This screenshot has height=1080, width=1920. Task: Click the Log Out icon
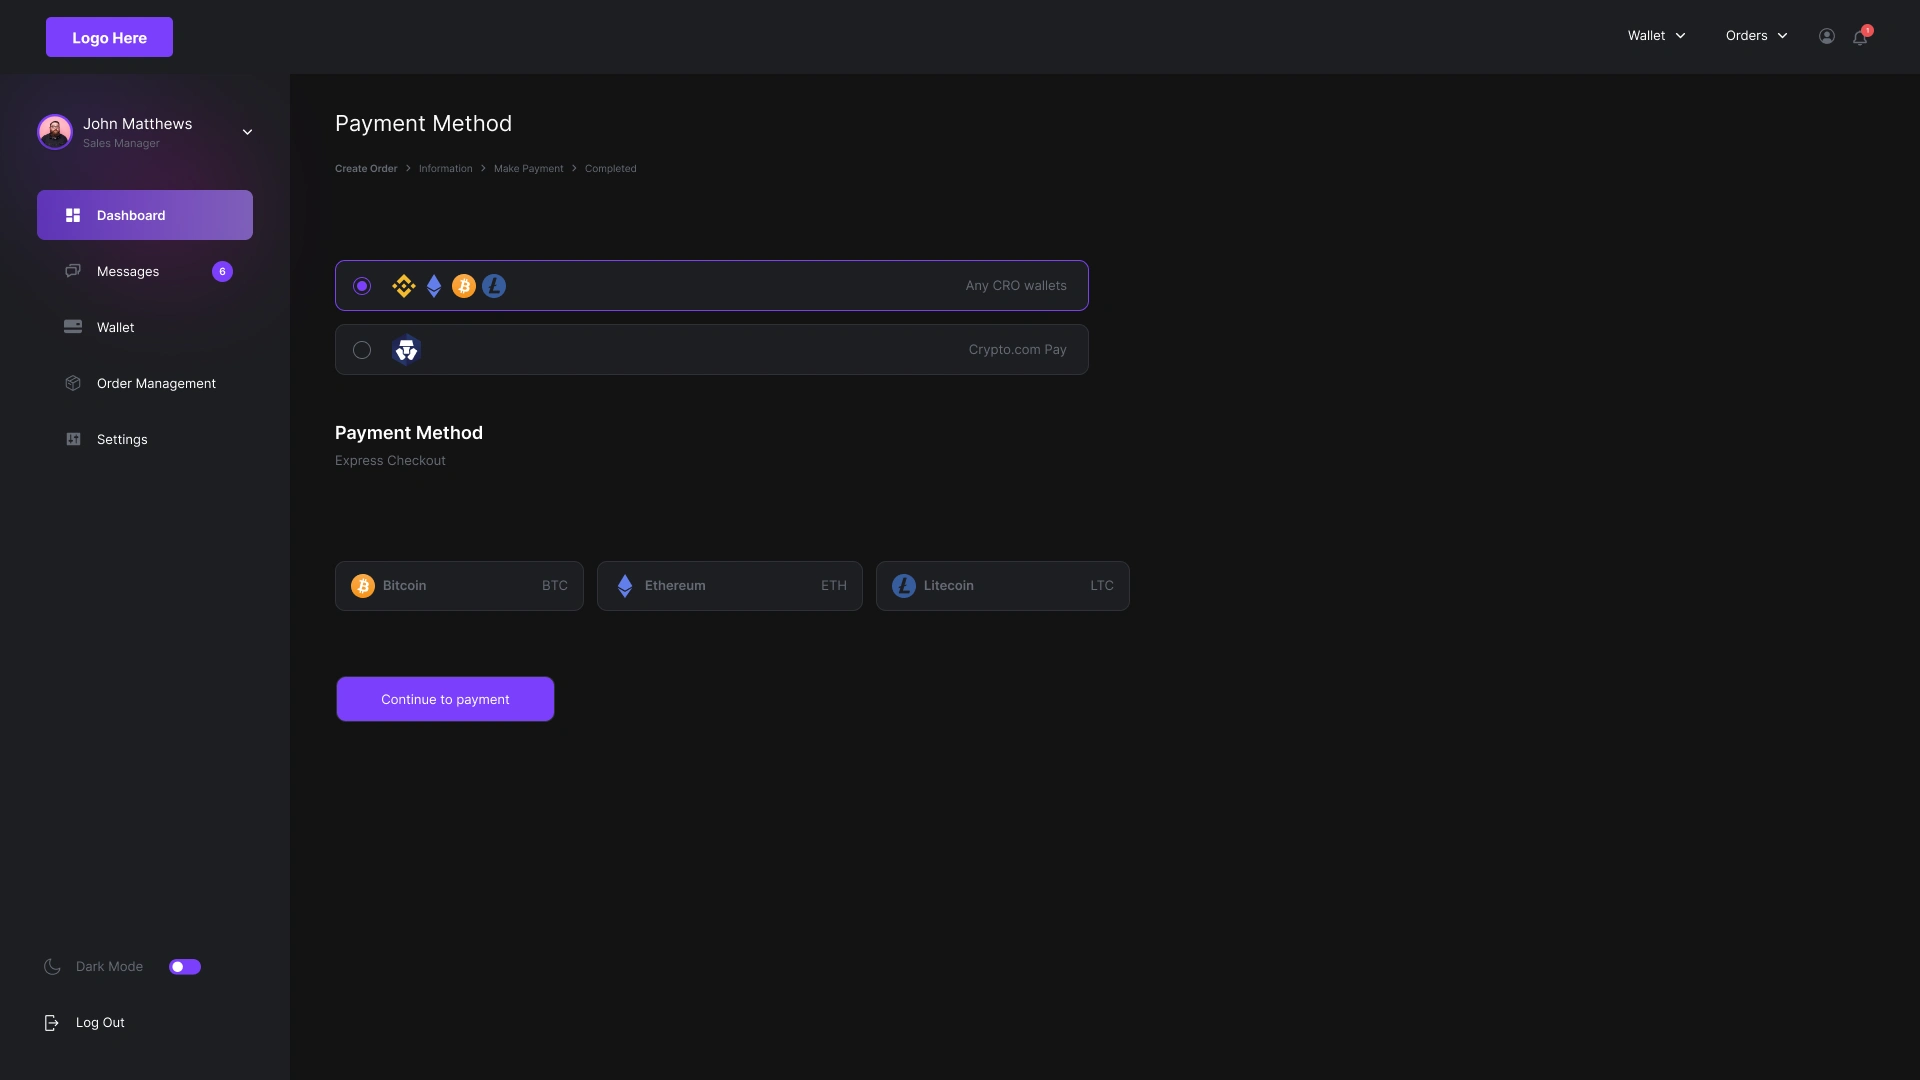(x=51, y=1022)
